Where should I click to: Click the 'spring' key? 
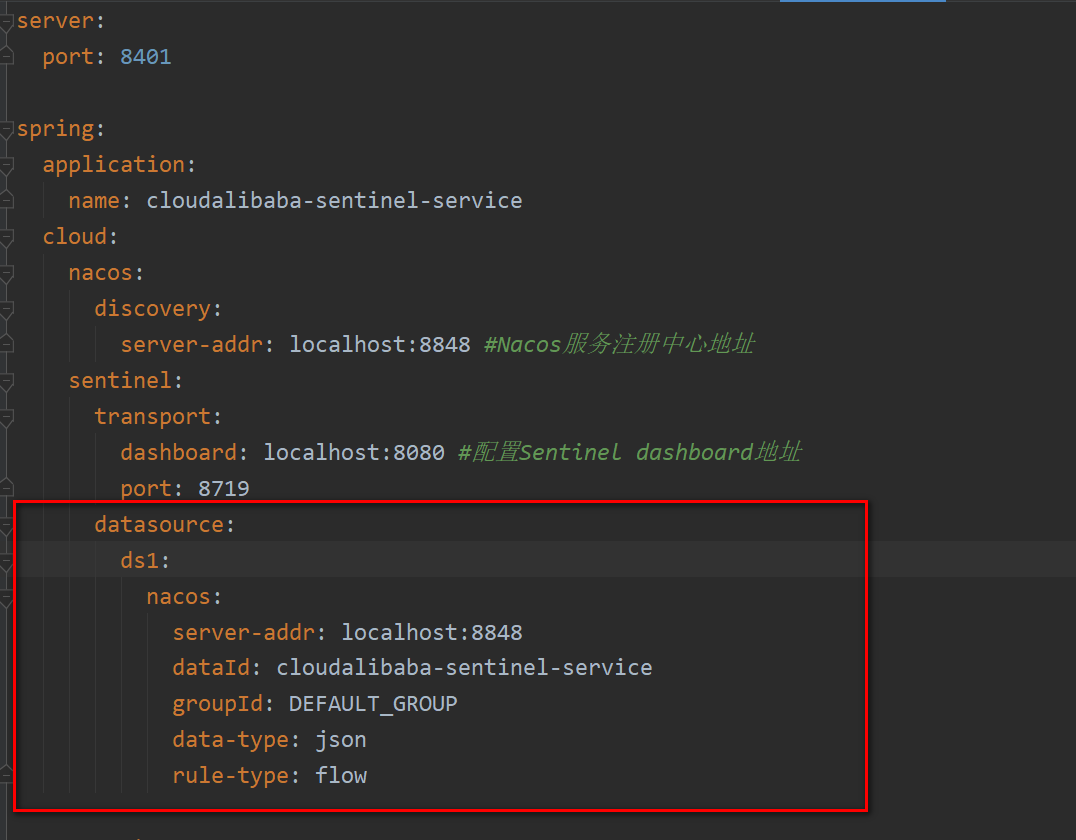pos(55,129)
